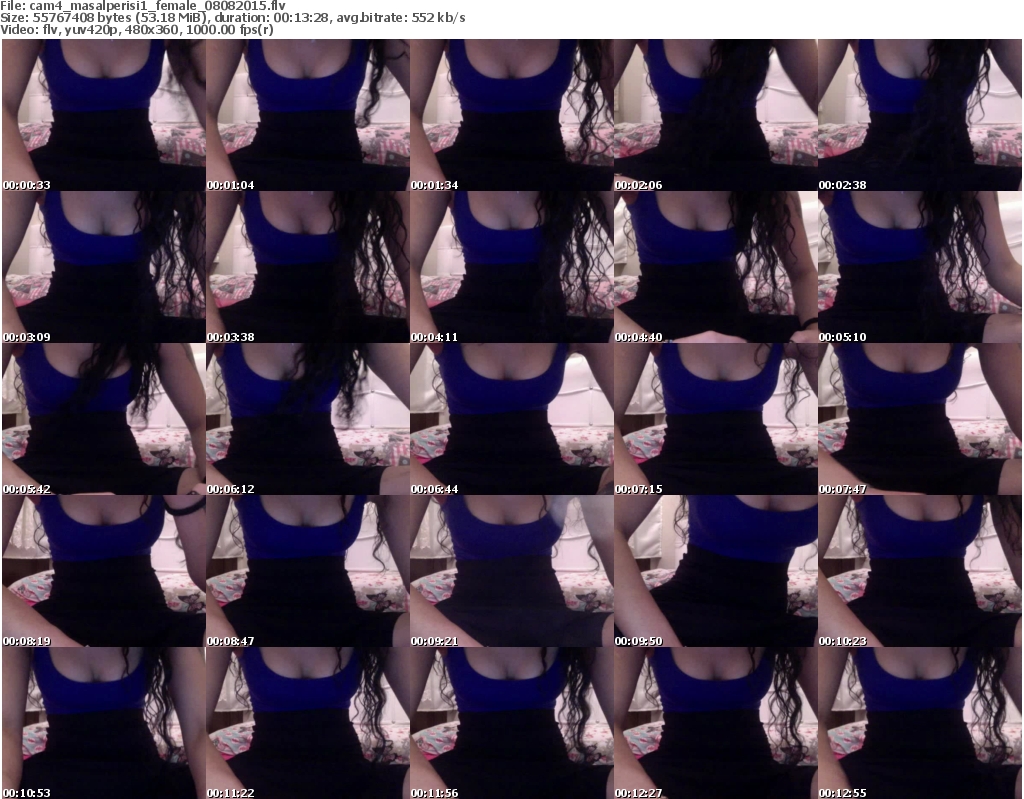Click the frame at 00:11:22

pos(308,723)
